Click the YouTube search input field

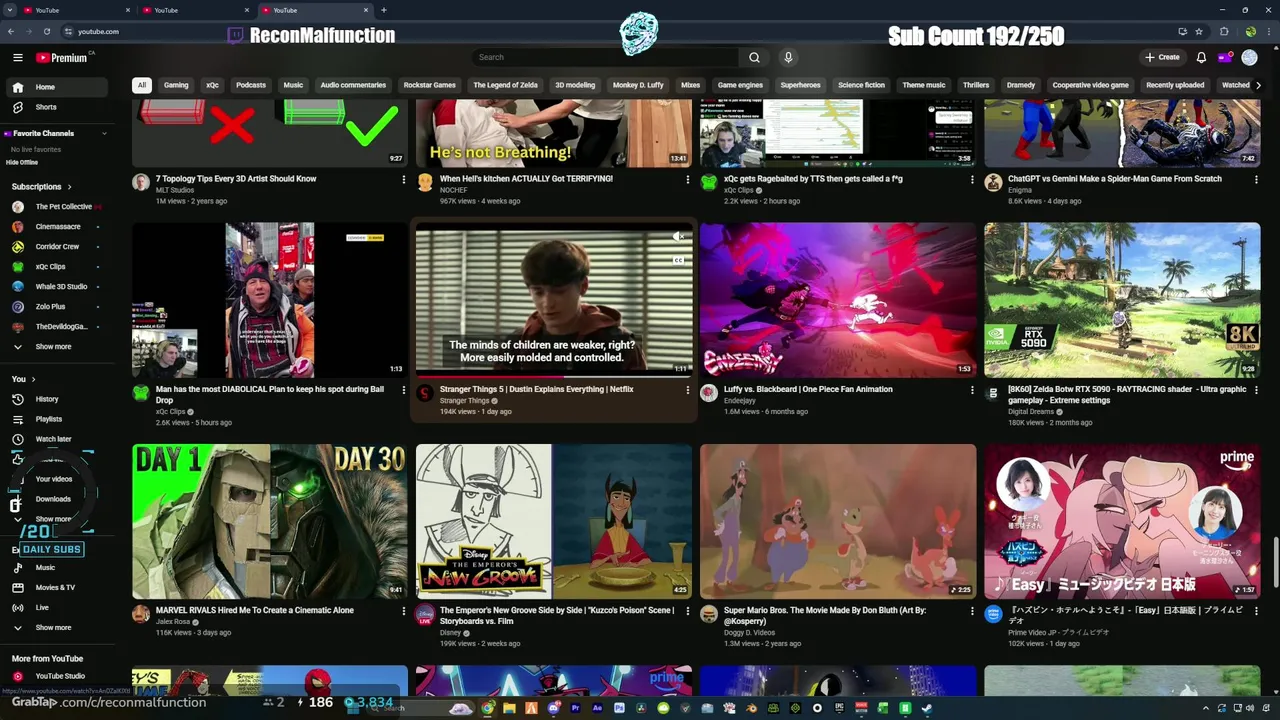pyautogui.click(x=605, y=57)
